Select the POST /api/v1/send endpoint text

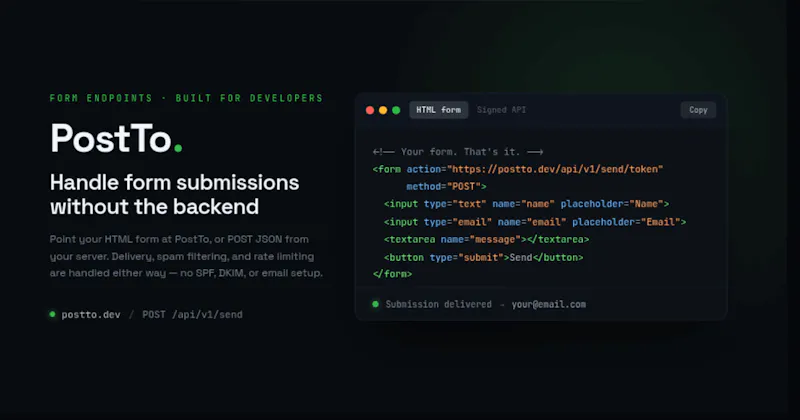coord(192,315)
